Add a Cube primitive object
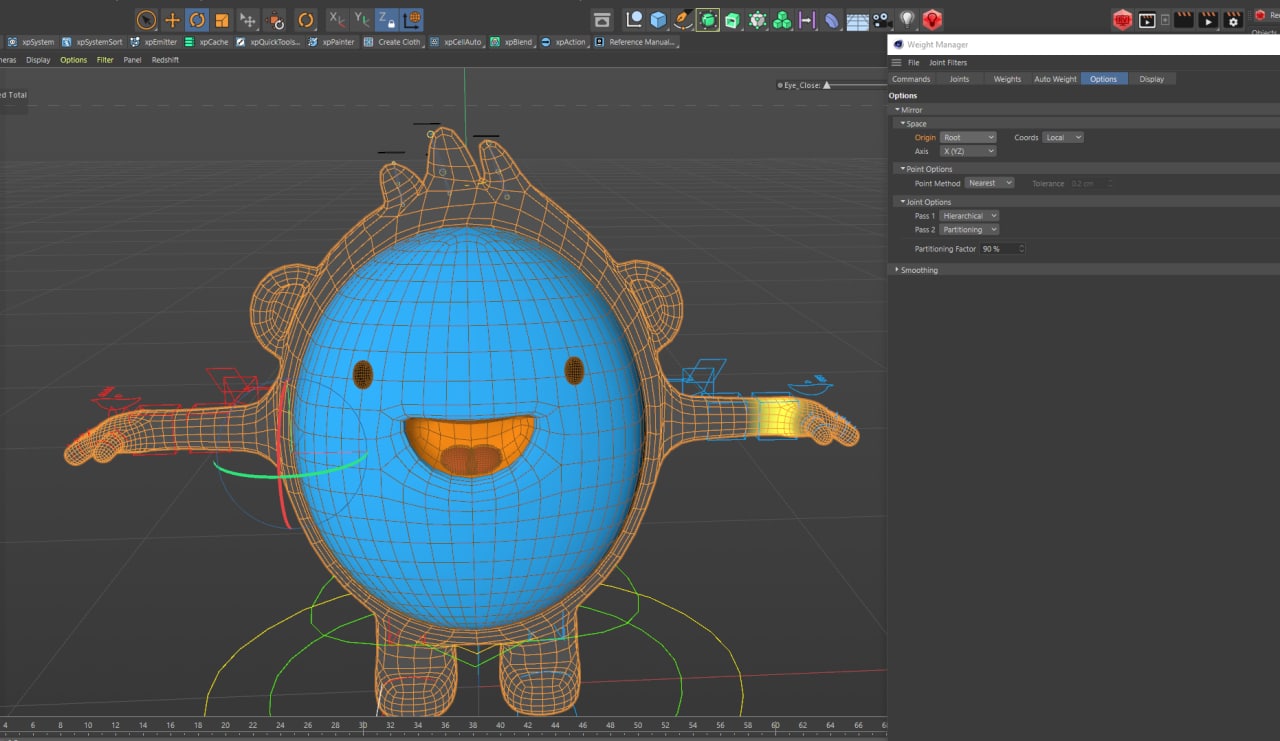1280x741 pixels. pyautogui.click(x=658, y=20)
